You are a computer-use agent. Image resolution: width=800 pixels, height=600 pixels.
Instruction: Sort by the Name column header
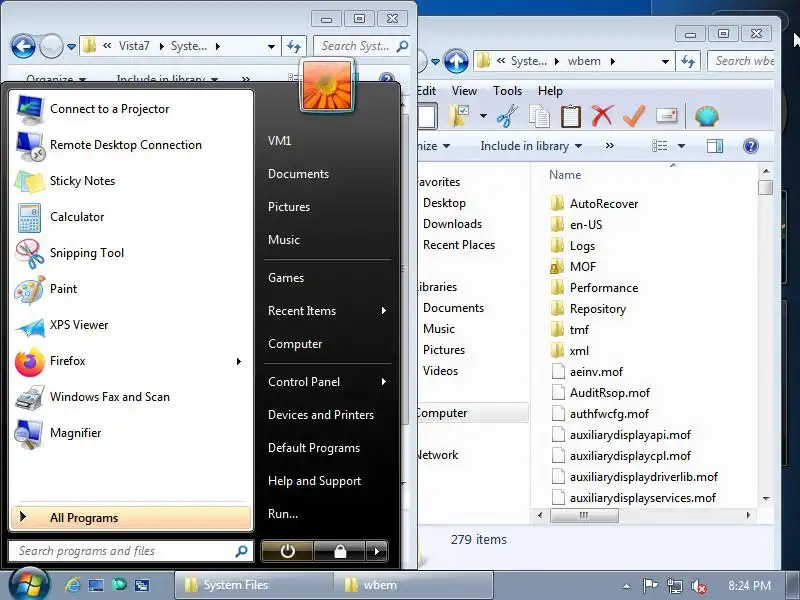tap(565, 175)
